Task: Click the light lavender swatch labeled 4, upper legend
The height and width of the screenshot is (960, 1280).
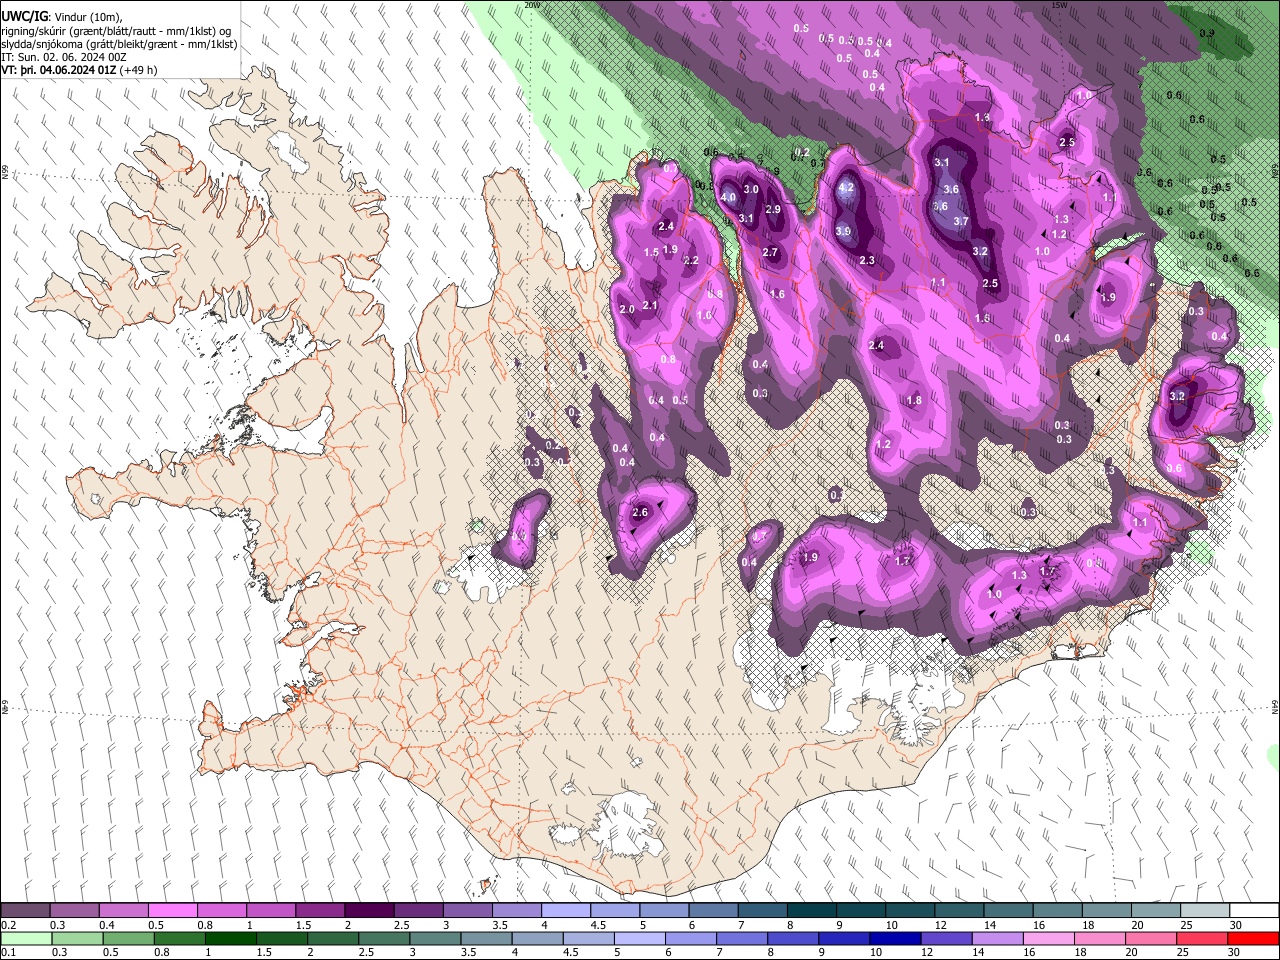Action: click(565, 911)
